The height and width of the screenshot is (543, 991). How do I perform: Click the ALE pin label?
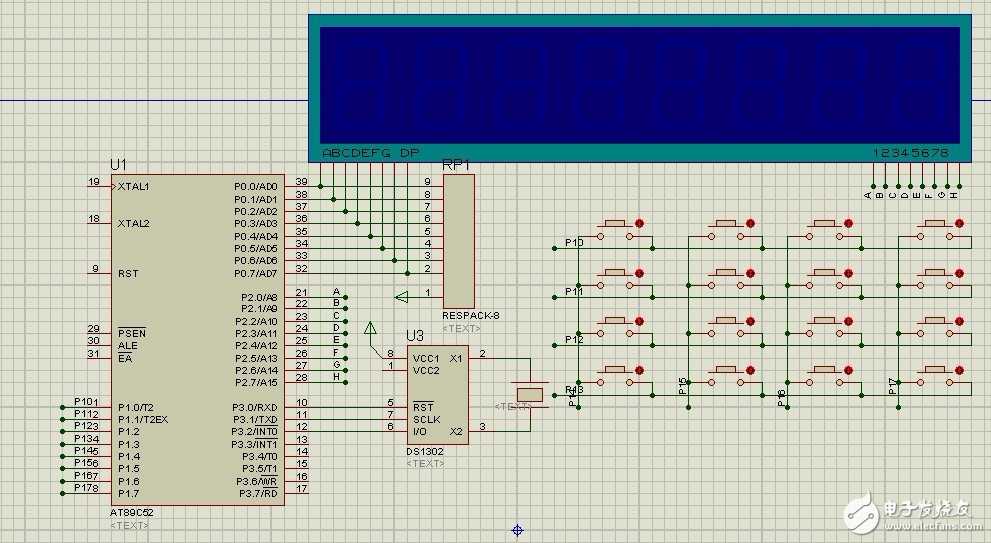pyautogui.click(x=128, y=346)
